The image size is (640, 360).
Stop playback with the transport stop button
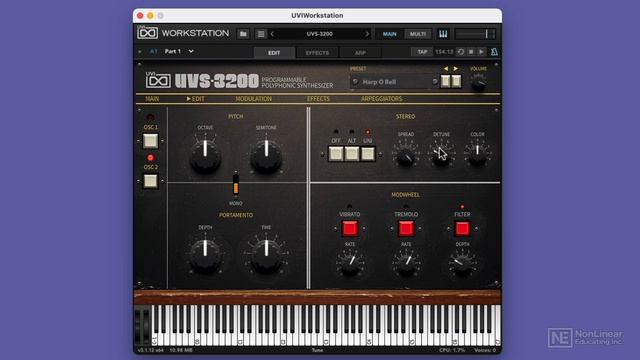click(x=471, y=52)
